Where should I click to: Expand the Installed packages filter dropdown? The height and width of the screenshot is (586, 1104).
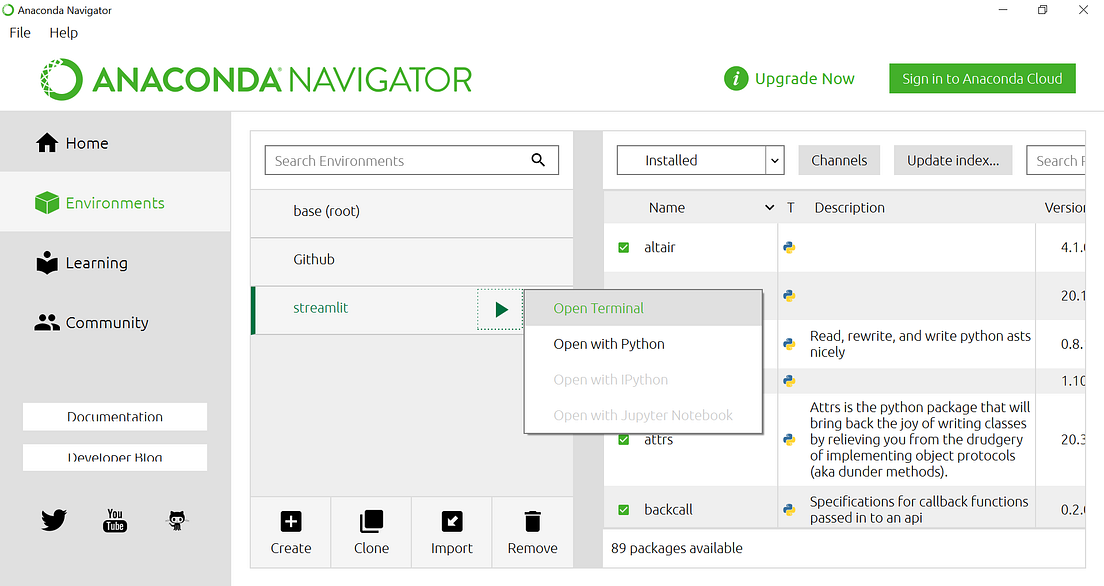774,161
